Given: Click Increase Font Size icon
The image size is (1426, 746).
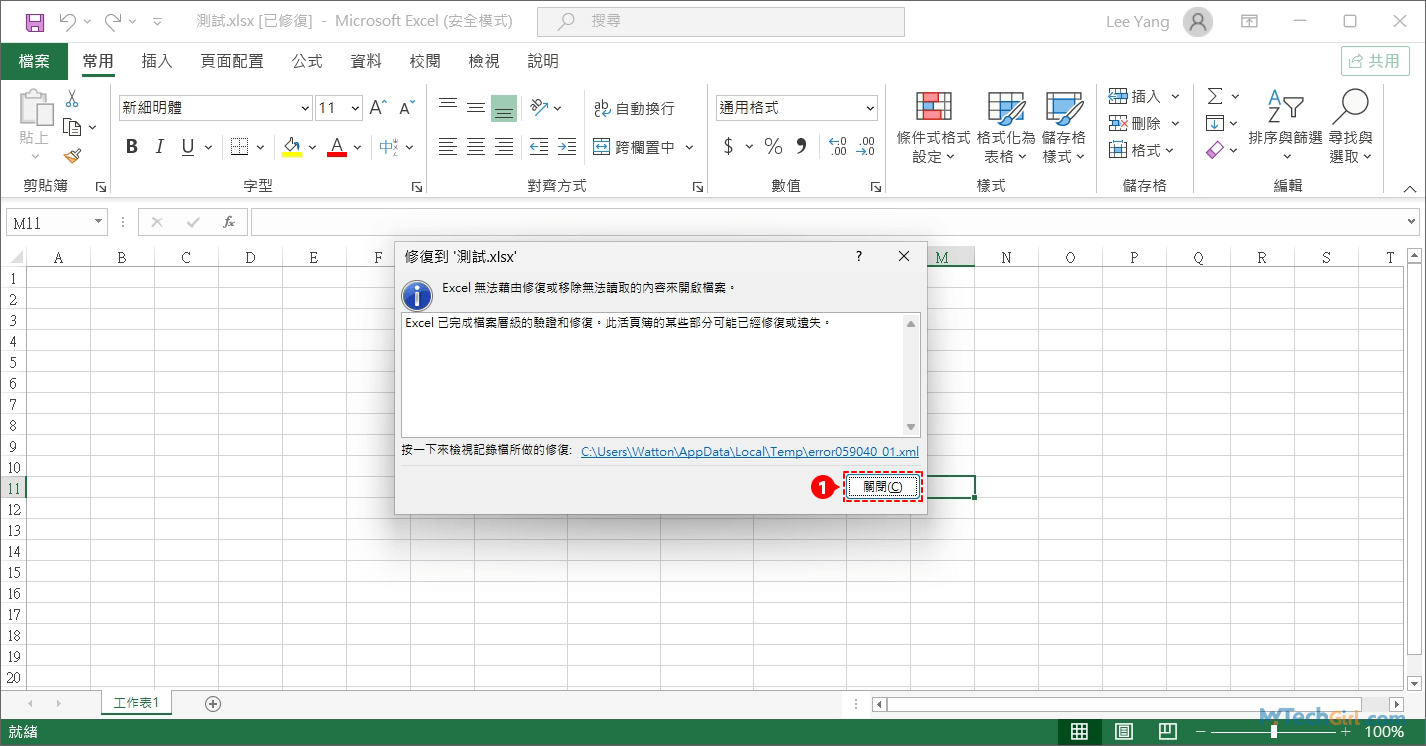Looking at the screenshot, I should point(378,108).
